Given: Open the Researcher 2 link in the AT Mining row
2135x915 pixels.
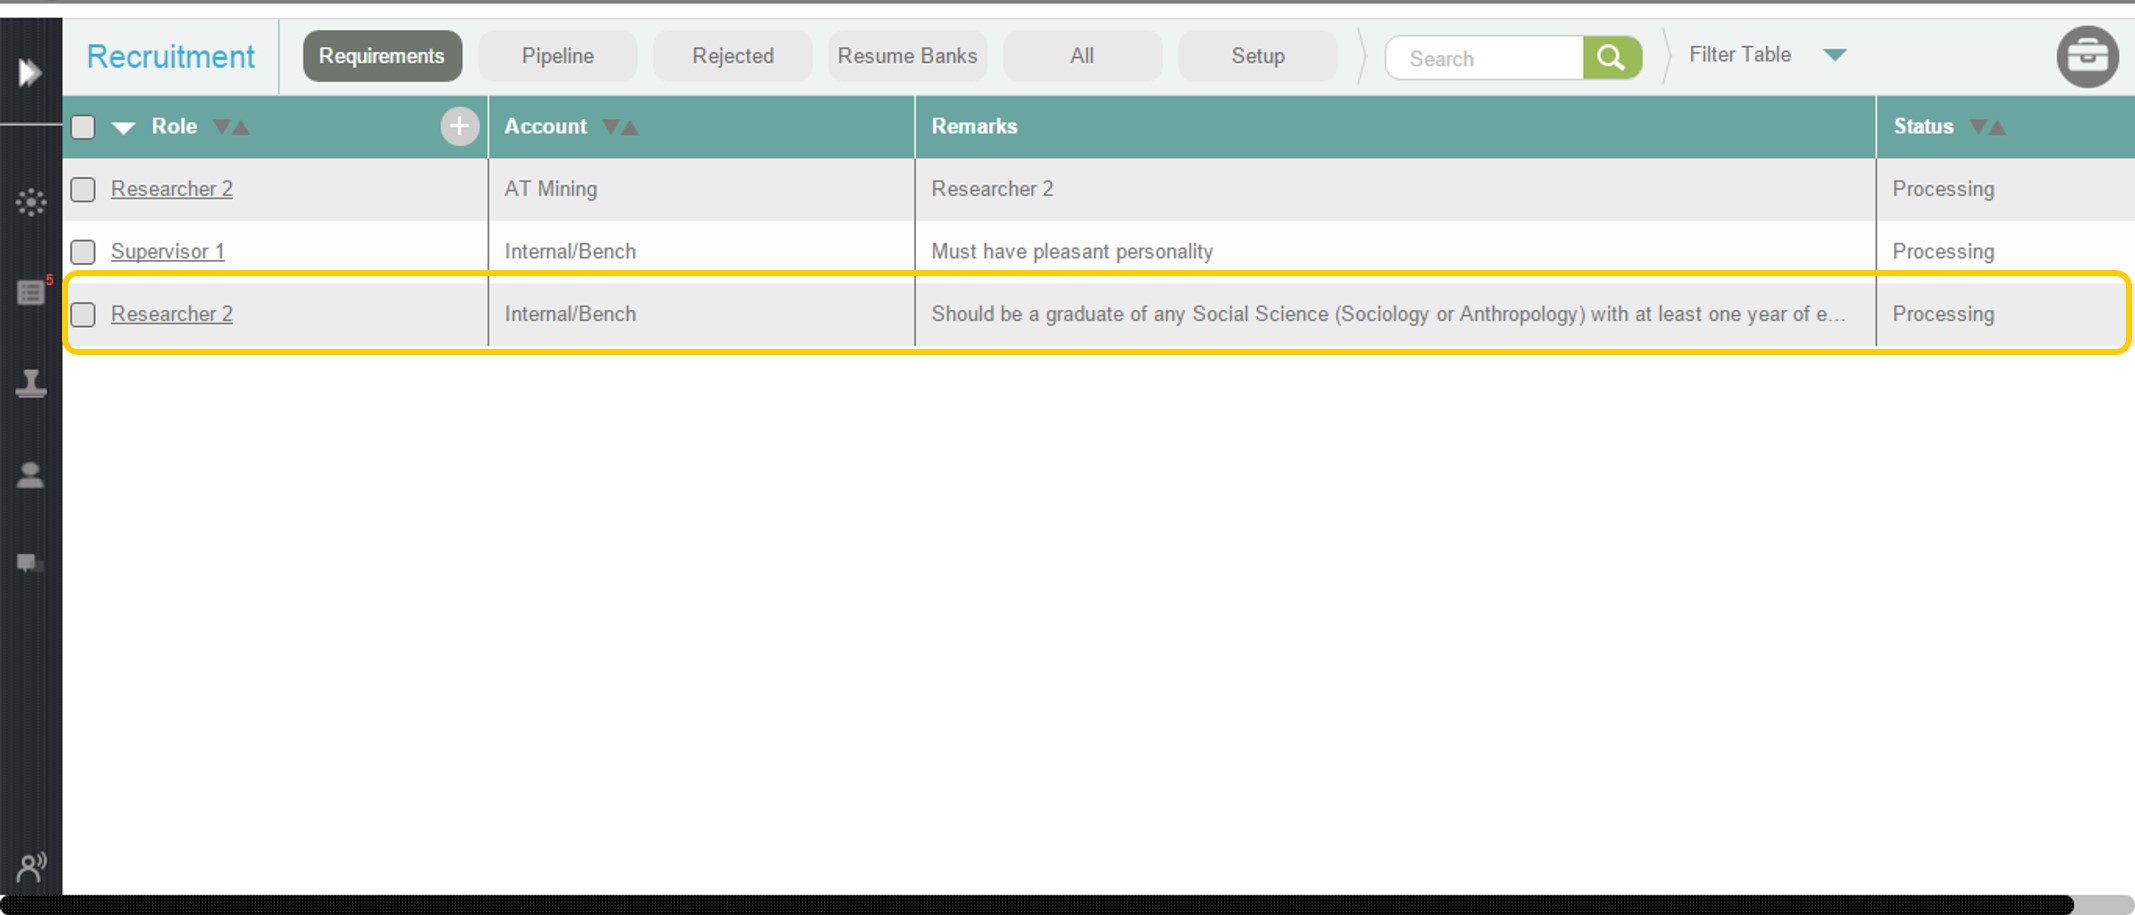Looking at the screenshot, I should click(172, 189).
